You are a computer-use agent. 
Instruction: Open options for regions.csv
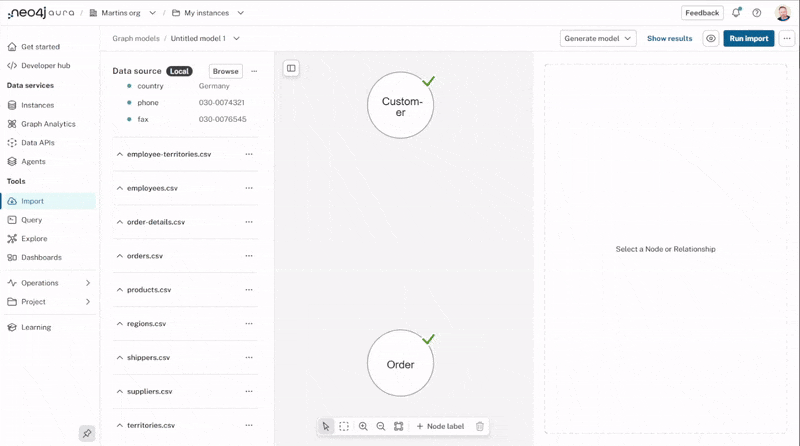click(x=249, y=324)
